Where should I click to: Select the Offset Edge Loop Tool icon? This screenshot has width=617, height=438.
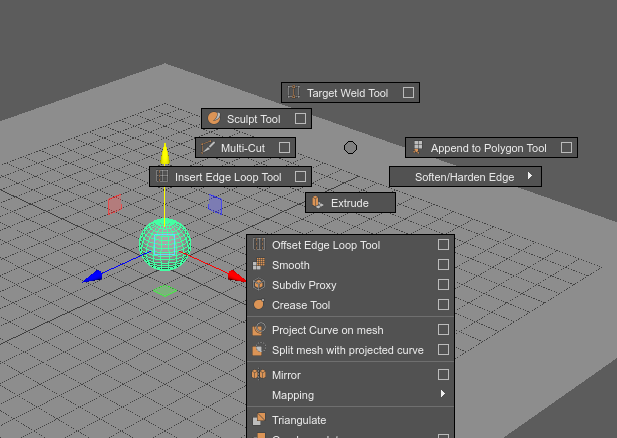tap(259, 245)
